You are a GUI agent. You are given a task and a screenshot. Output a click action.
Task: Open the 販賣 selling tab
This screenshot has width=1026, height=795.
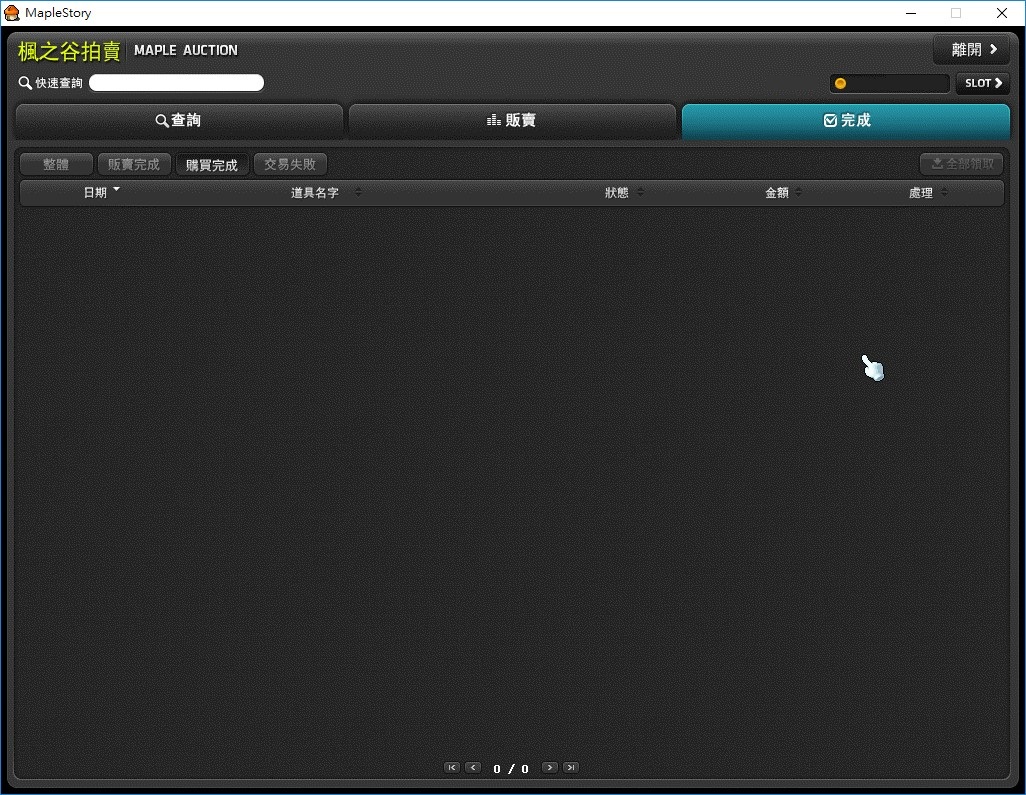tap(512, 121)
